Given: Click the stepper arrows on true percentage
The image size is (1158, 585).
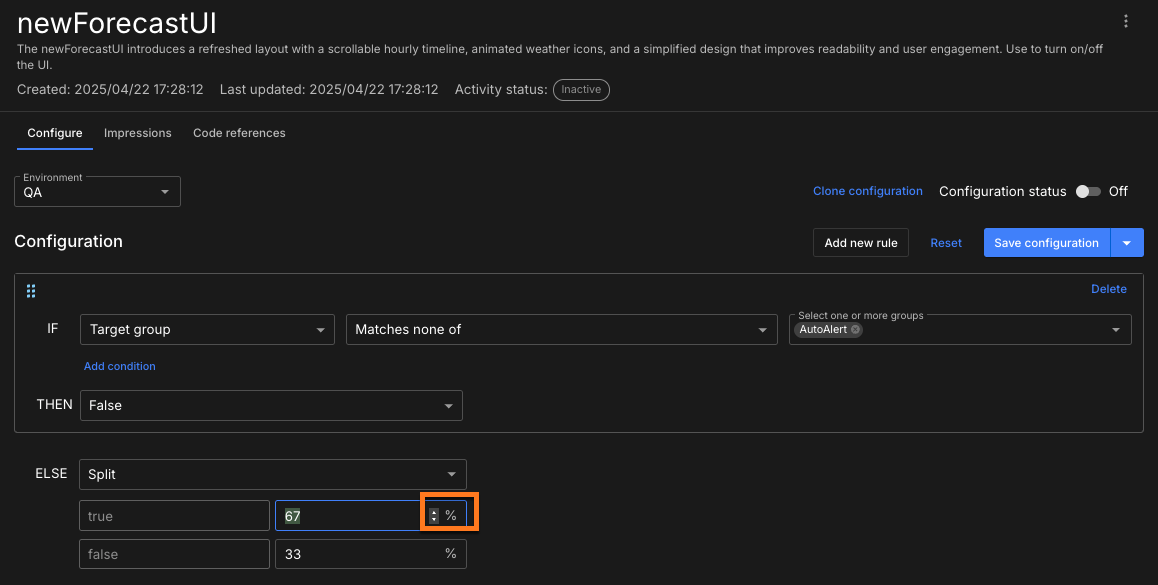Looking at the screenshot, I should [434, 516].
